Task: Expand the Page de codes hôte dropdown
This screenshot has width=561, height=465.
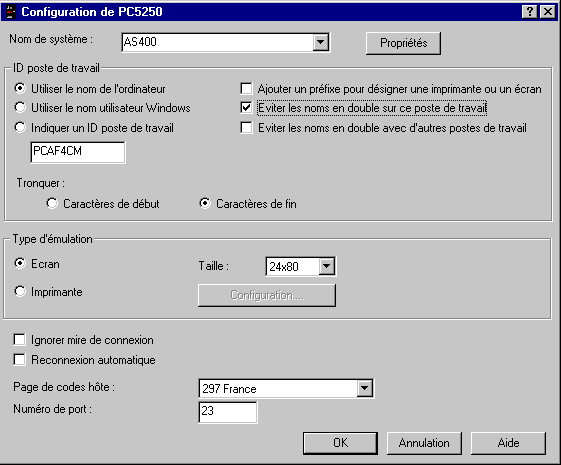Action: 365,388
